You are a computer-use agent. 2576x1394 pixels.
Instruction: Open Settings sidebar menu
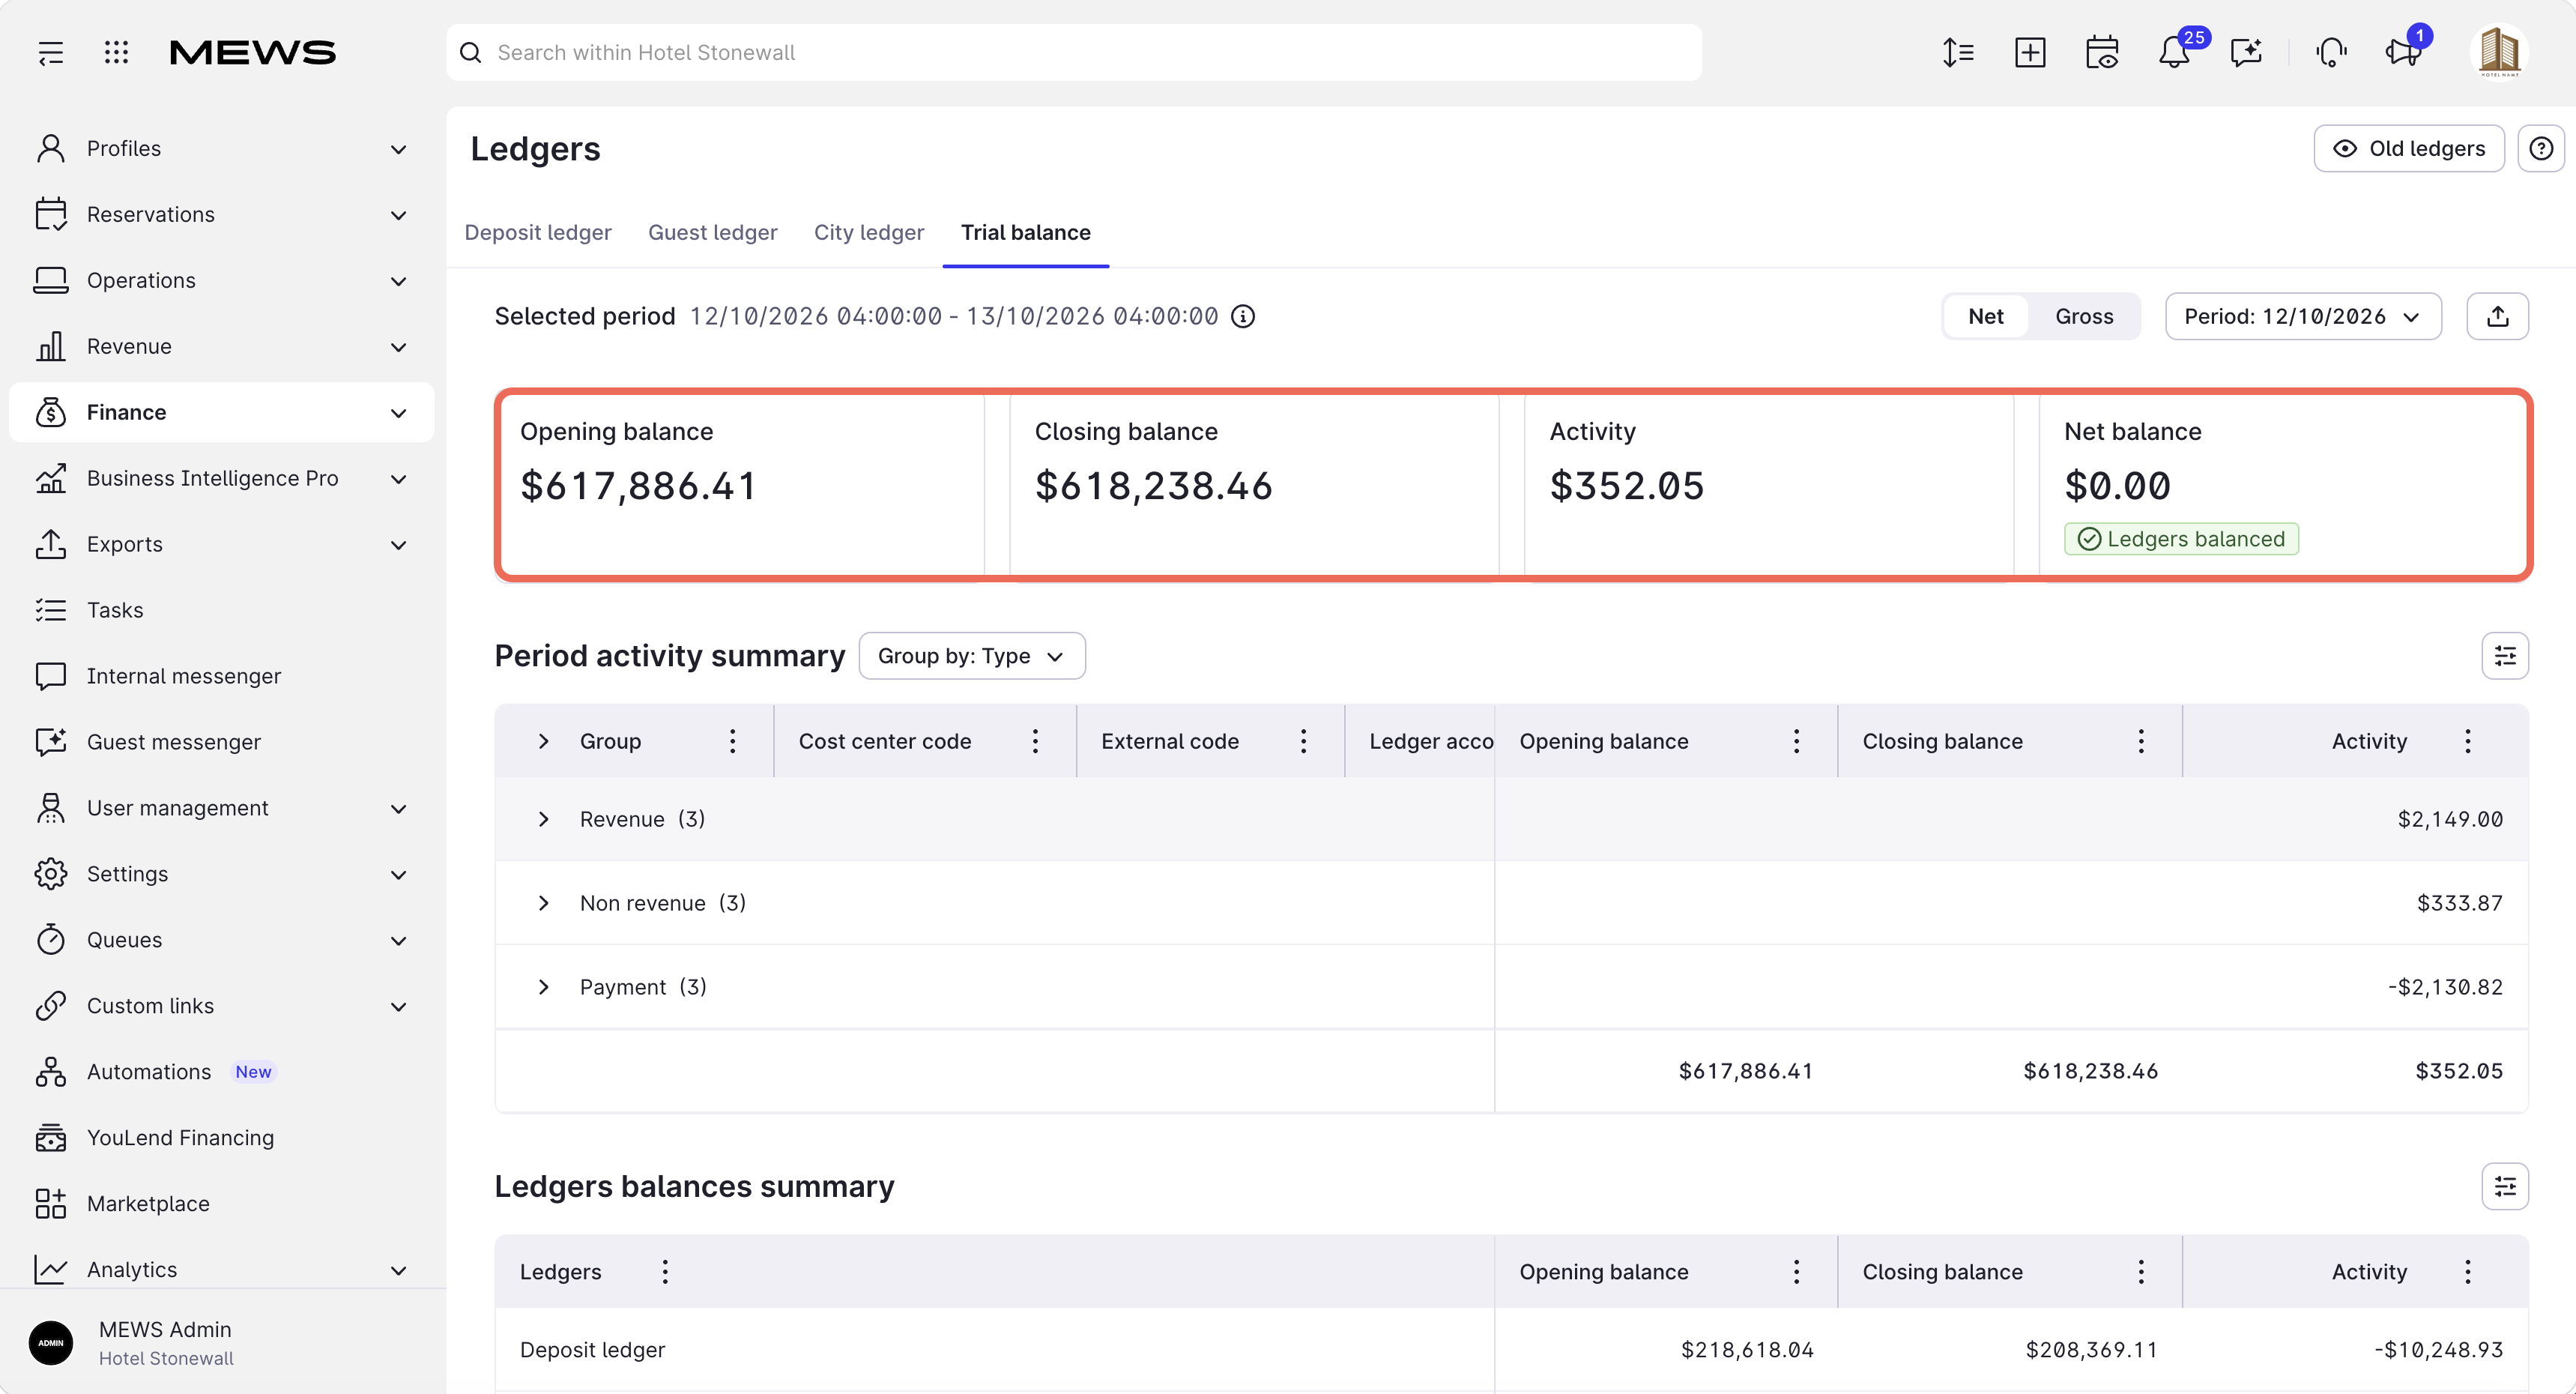pyautogui.click(x=222, y=874)
